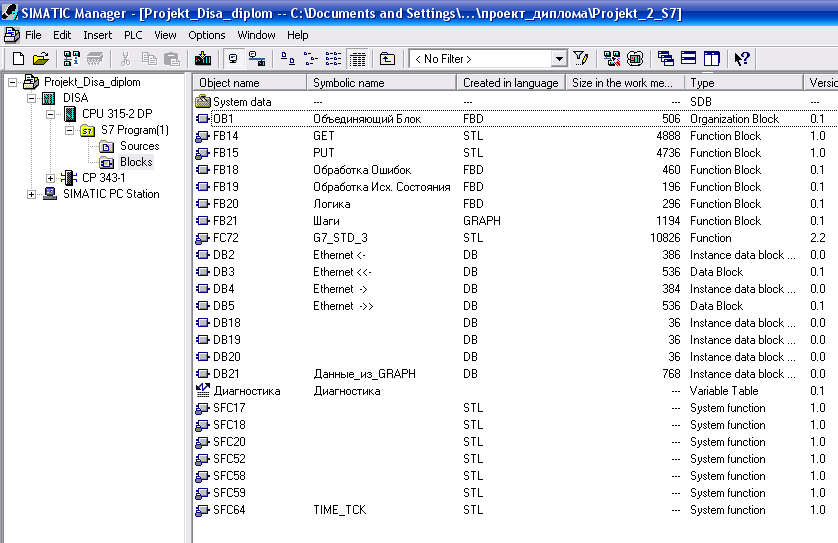Viewport: 838px width, 543px height.
Task: Select the DISA station tree item
Action: (x=75, y=98)
